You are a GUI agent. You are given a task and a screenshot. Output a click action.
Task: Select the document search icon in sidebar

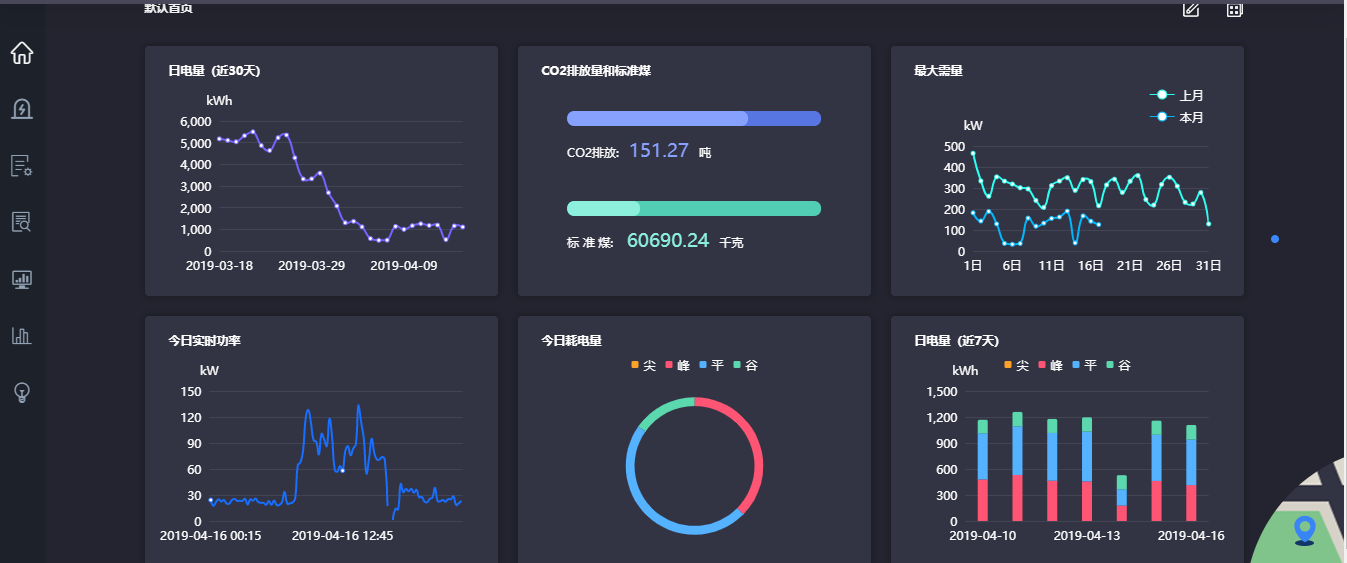[x=22, y=222]
